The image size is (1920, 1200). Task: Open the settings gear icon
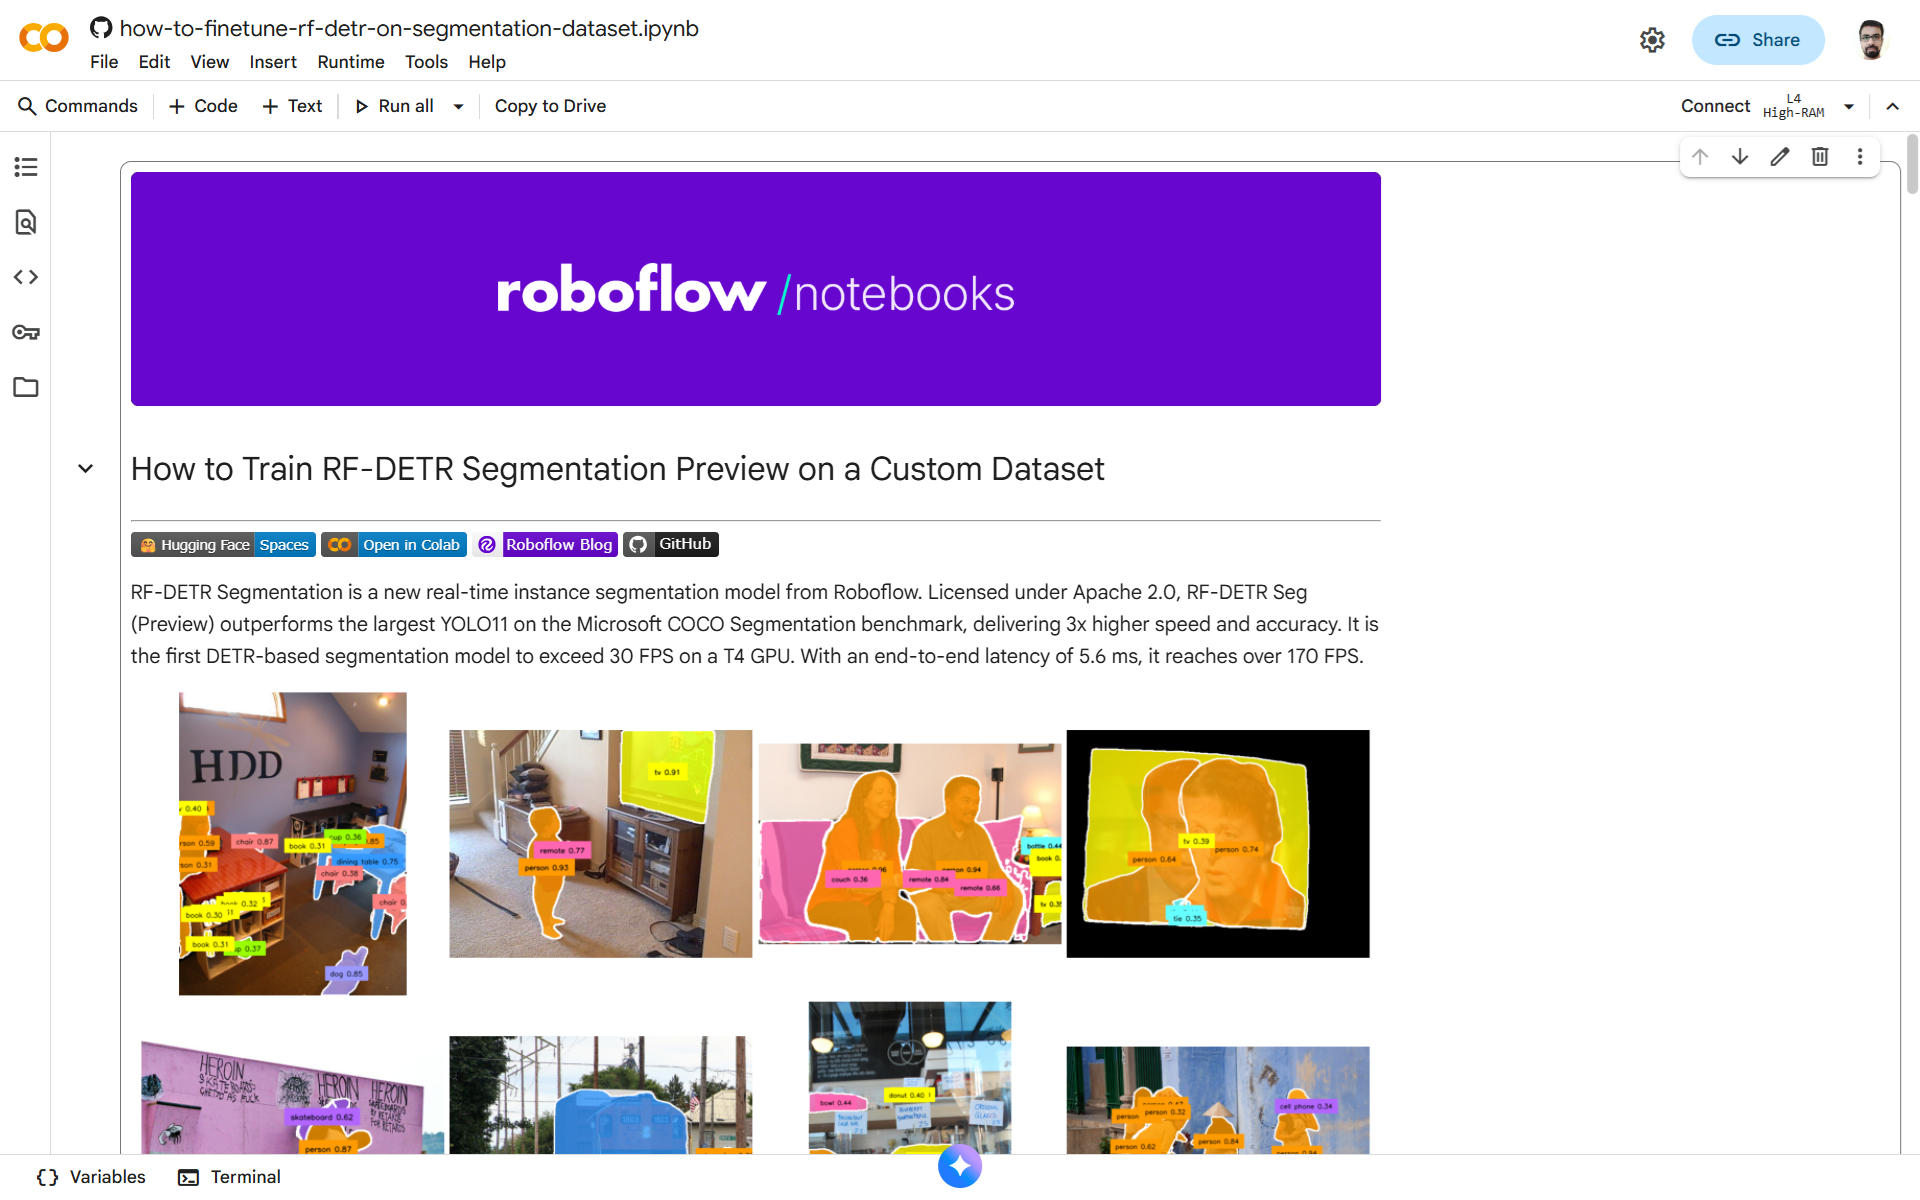pyautogui.click(x=1652, y=40)
